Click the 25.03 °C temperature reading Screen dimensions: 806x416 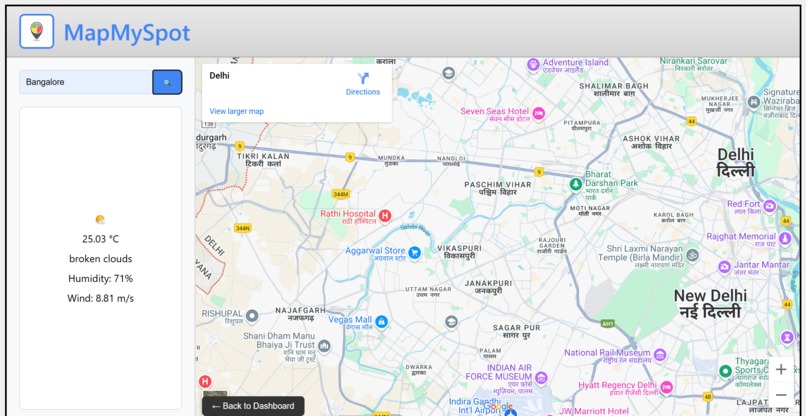pos(100,239)
